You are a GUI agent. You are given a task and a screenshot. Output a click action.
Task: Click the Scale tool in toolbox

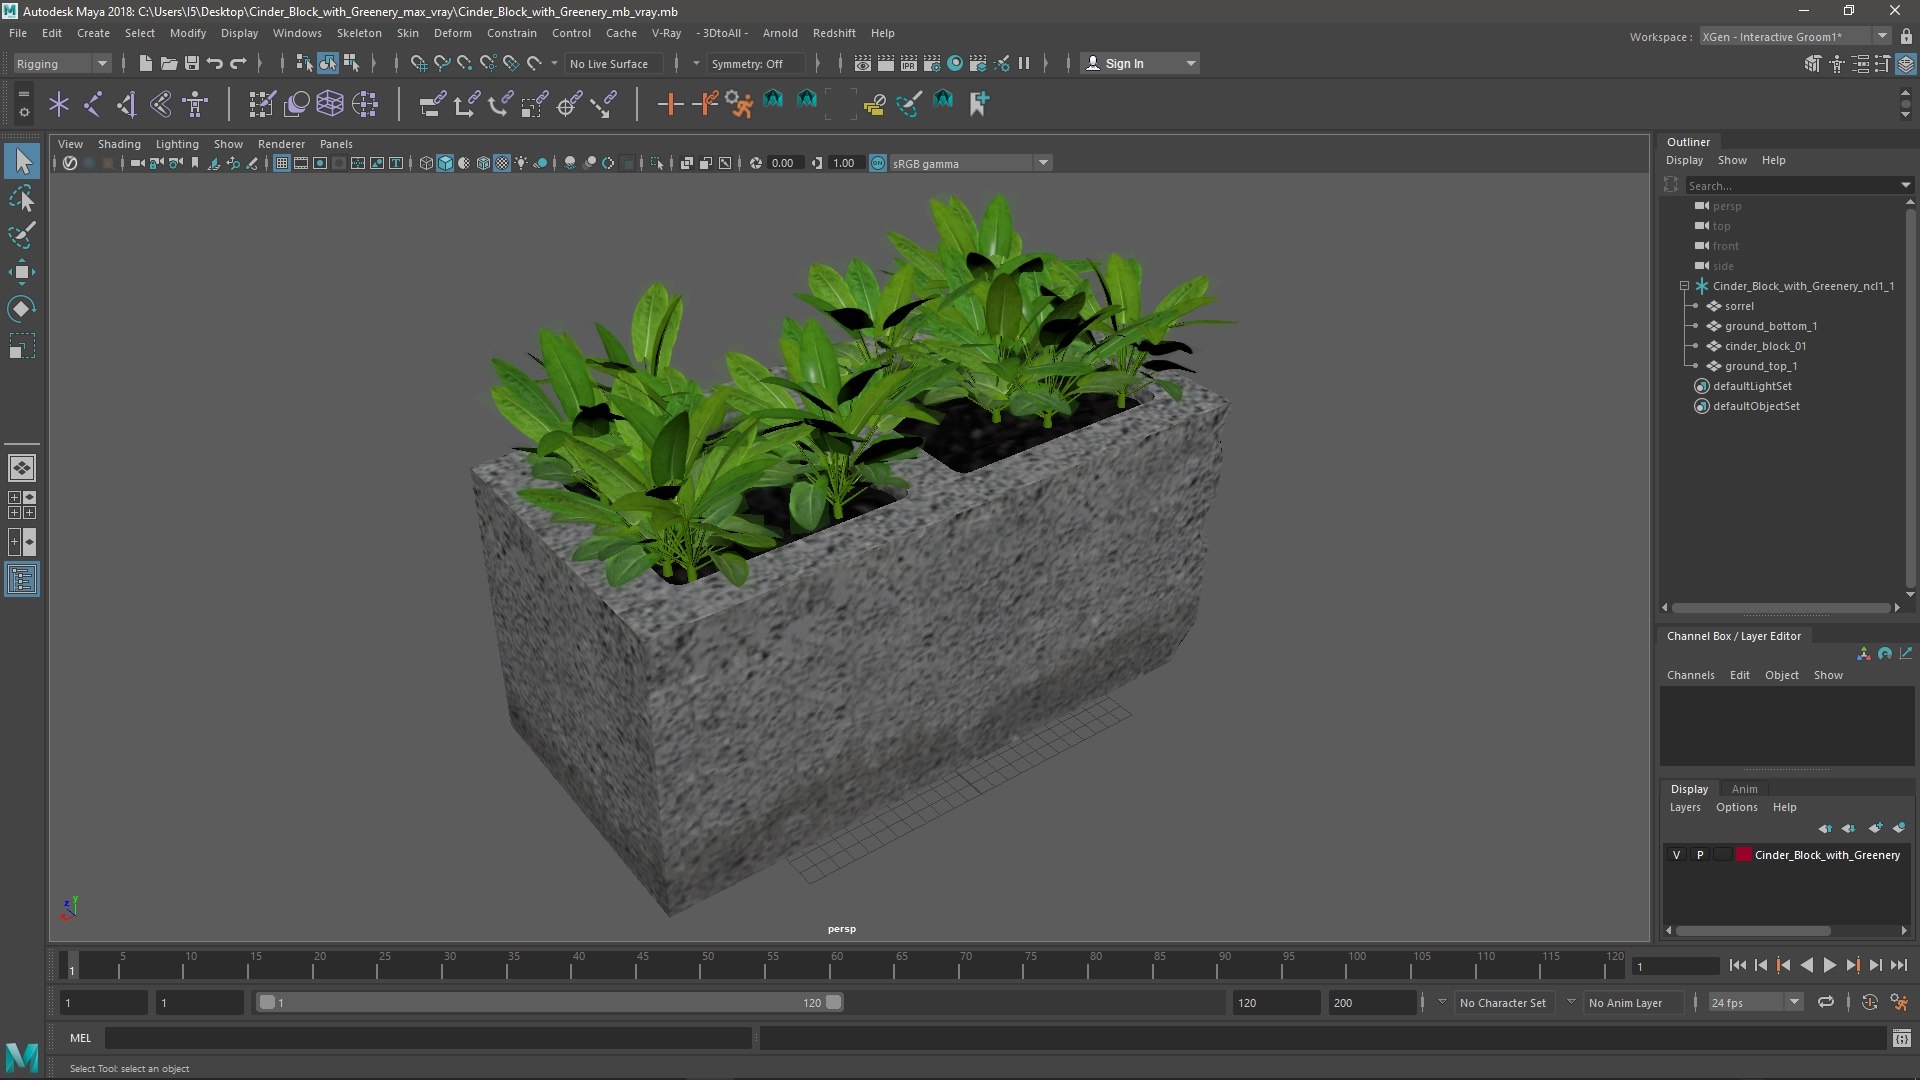(22, 346)
